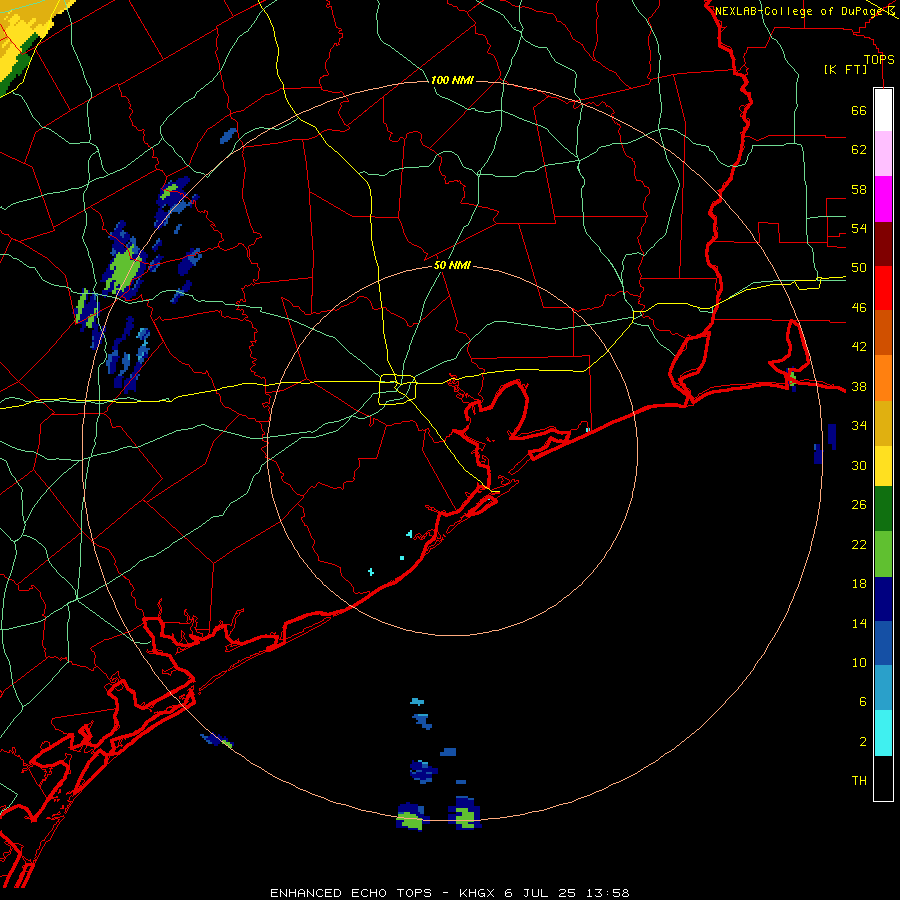Click the '[K FT]' units label
This screenshot has height=900, width=900.
pos(845,69)
